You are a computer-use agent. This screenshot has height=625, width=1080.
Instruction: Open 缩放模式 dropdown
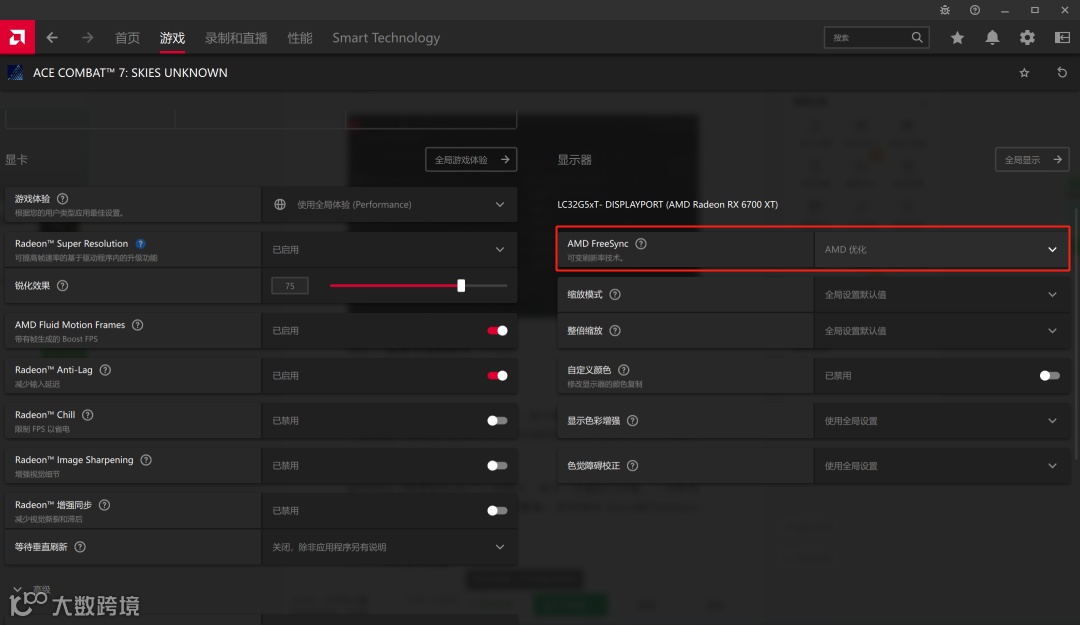click(x=942, y=294)
